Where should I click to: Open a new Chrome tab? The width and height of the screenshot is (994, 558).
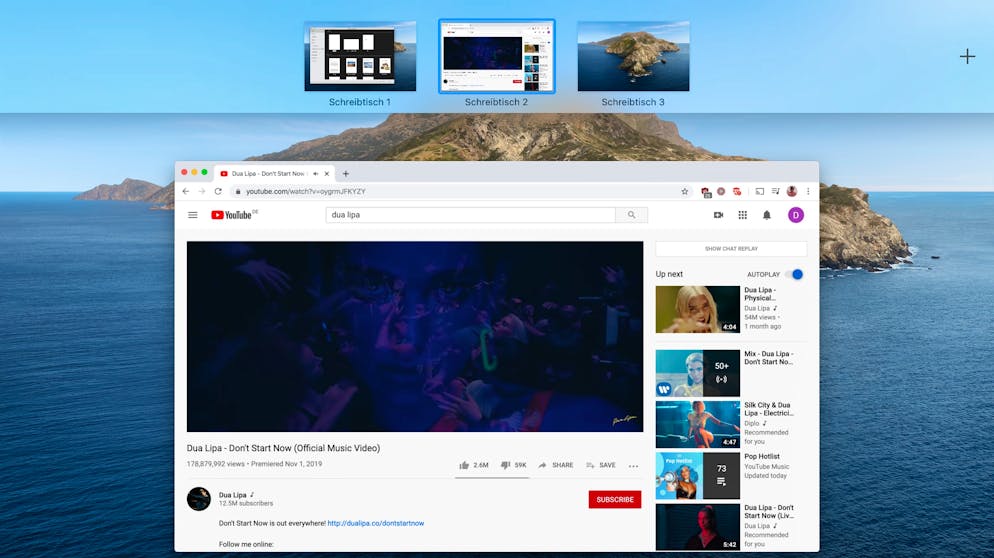(x=345, y=173)
